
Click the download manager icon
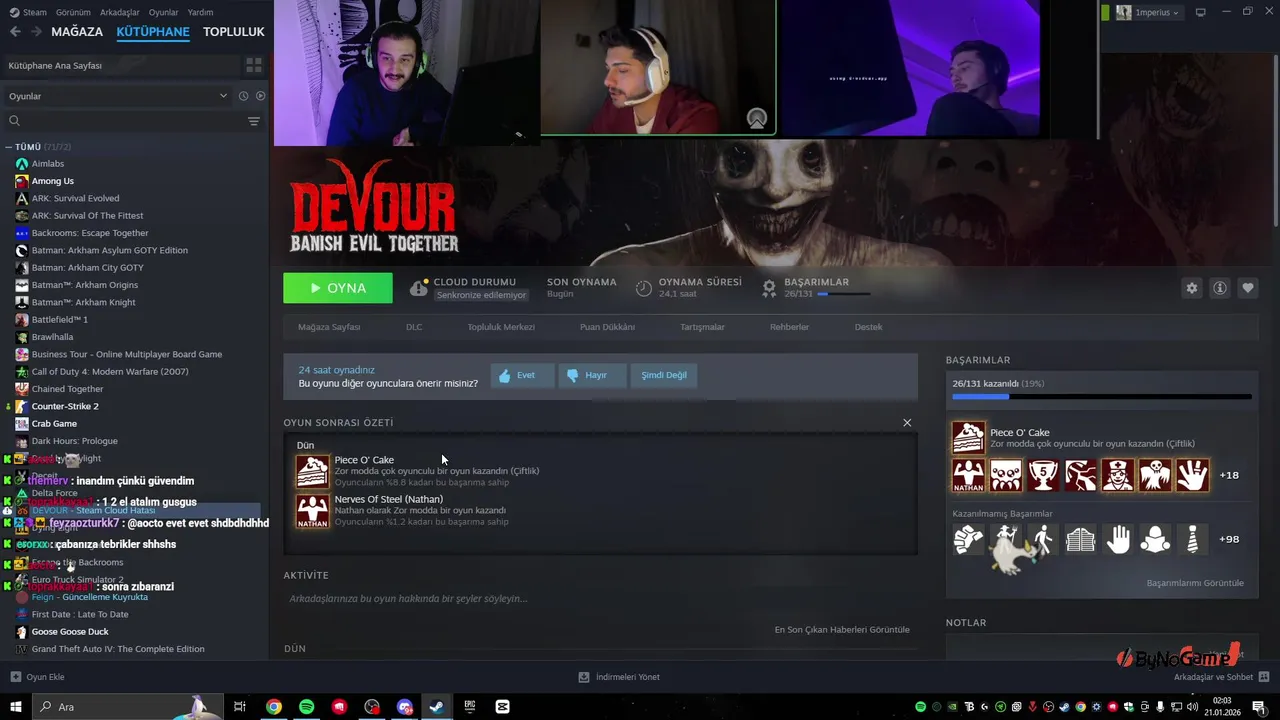[x=584, y=677]
